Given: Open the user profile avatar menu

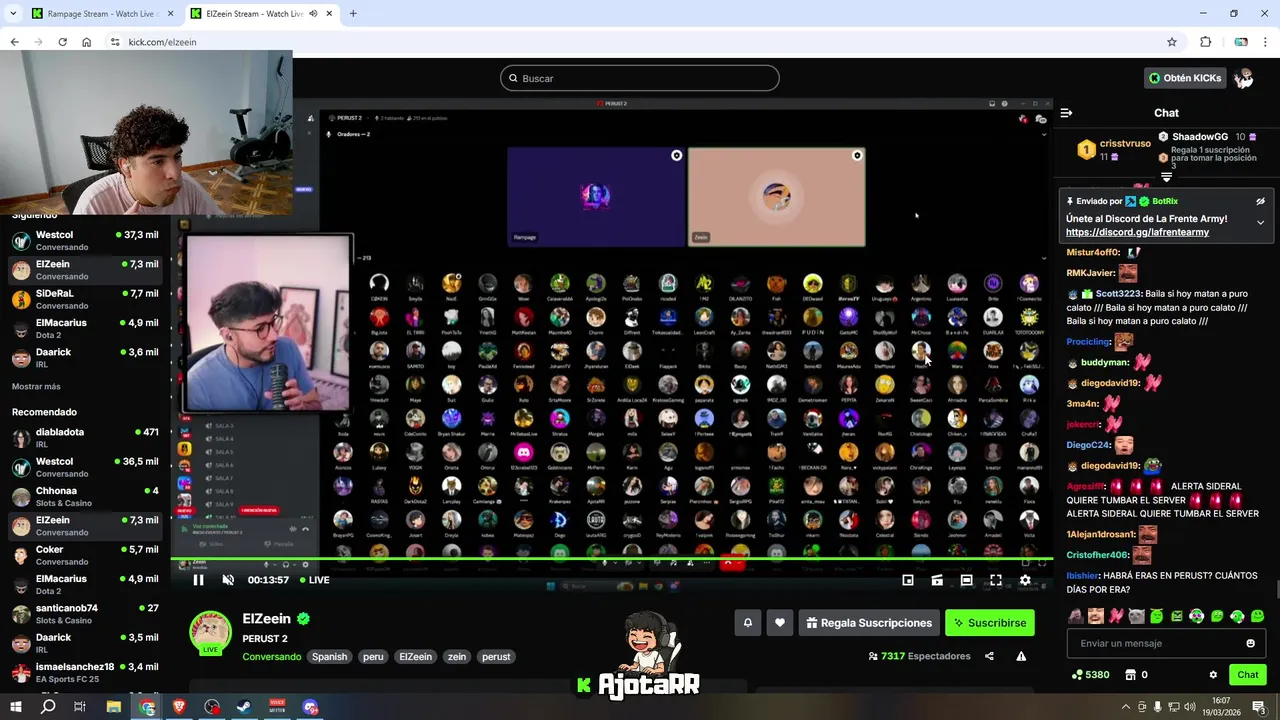Looking at the screenshot, I should pos(1244,78).
